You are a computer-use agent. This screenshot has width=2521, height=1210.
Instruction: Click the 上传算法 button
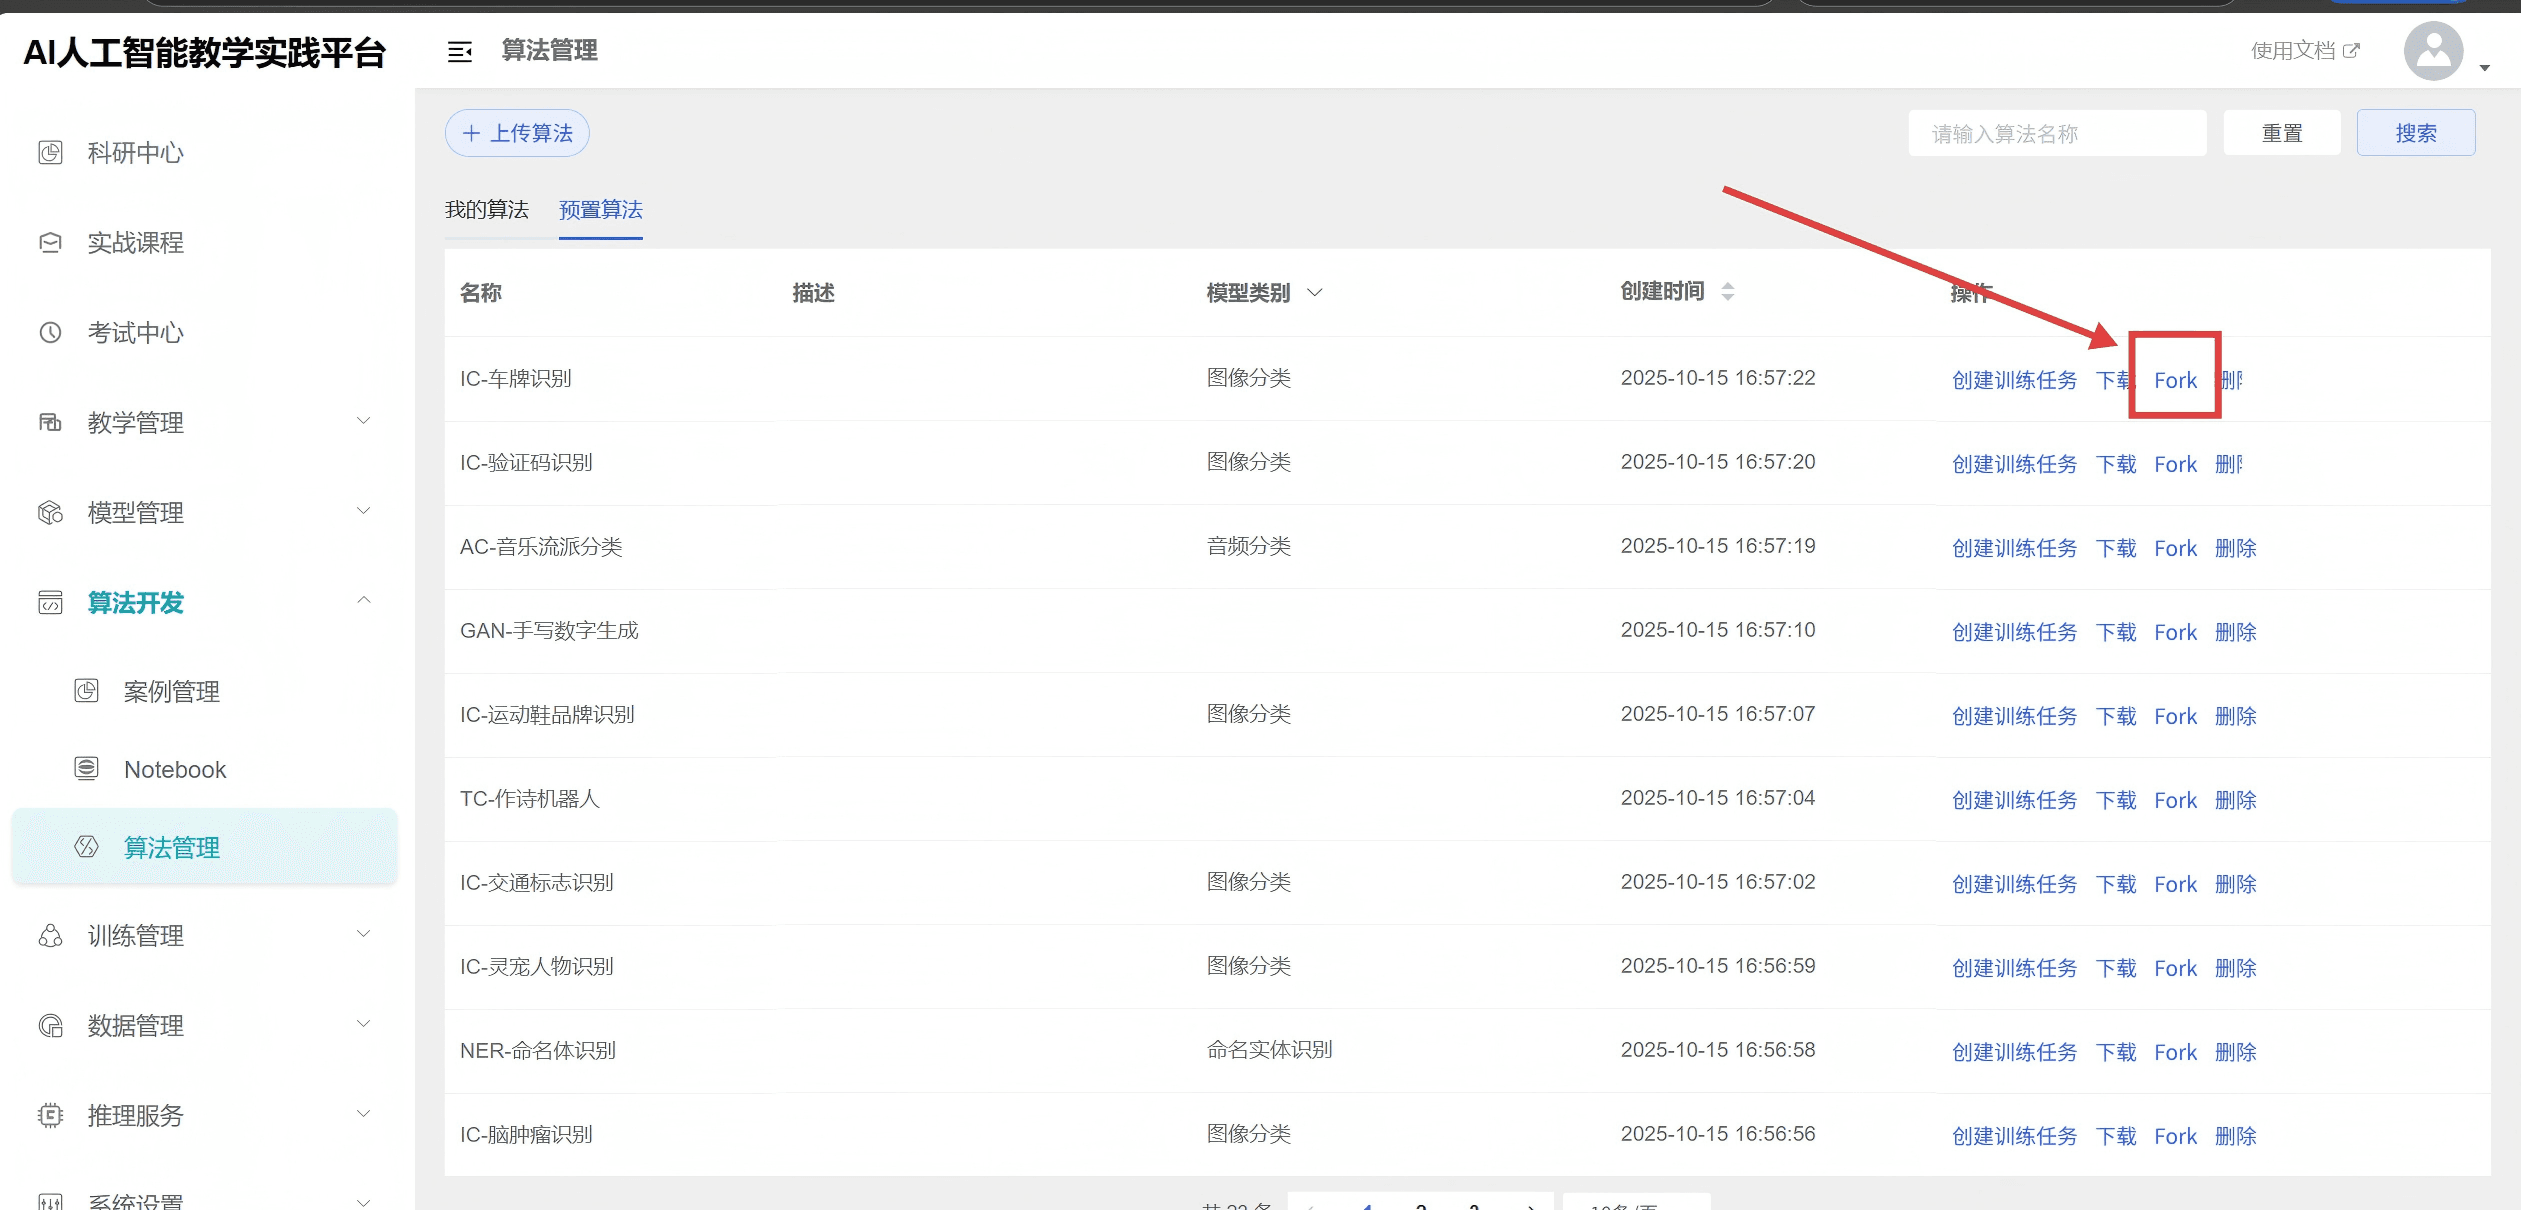pyautogui.click(x=517, y=133)
